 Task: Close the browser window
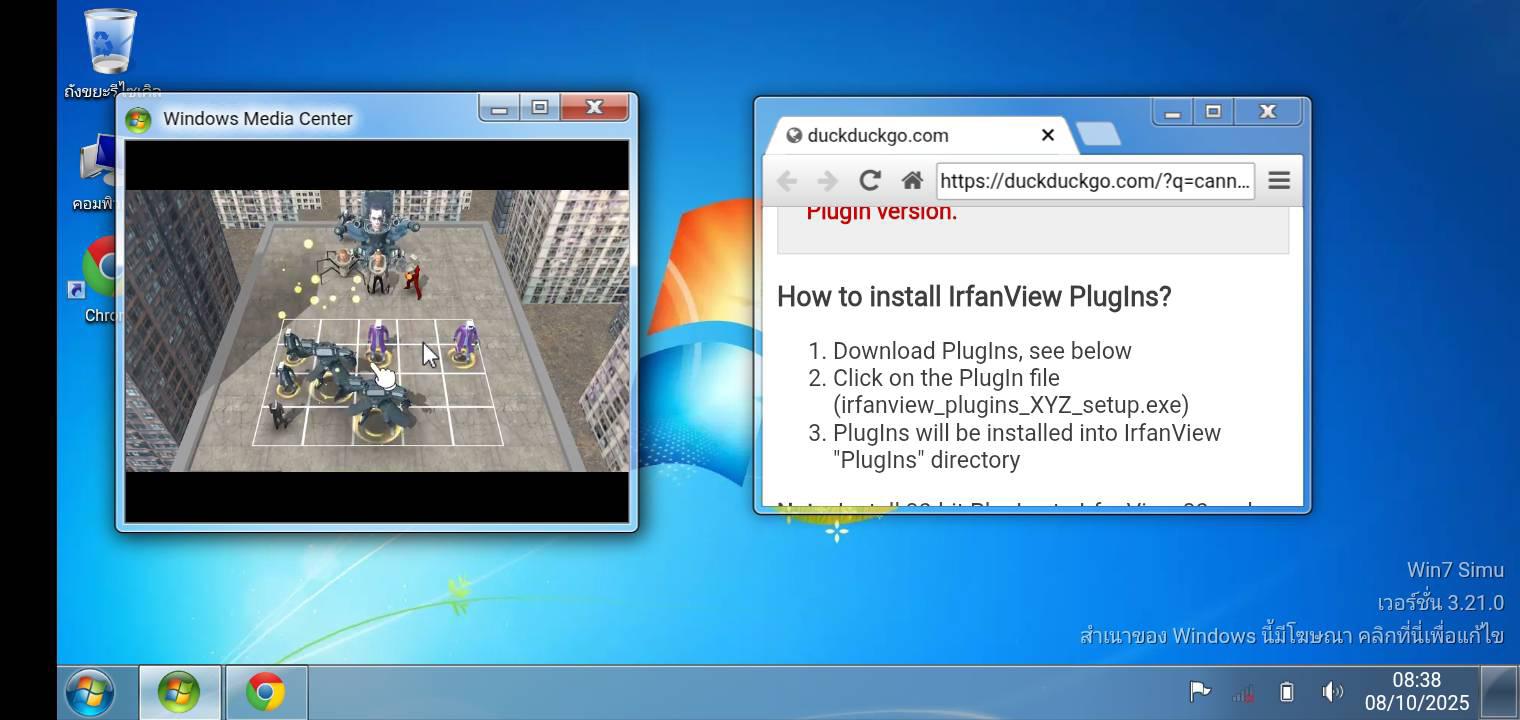1268,112
